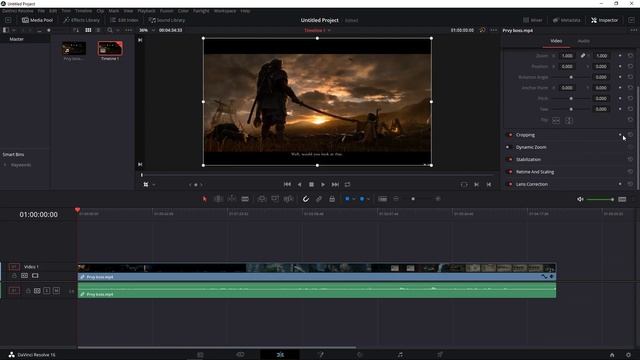This screenshot has height=360, width=640.
Task: Click the Overwrite Clip toolbar icon
Action: pos(275,199)
